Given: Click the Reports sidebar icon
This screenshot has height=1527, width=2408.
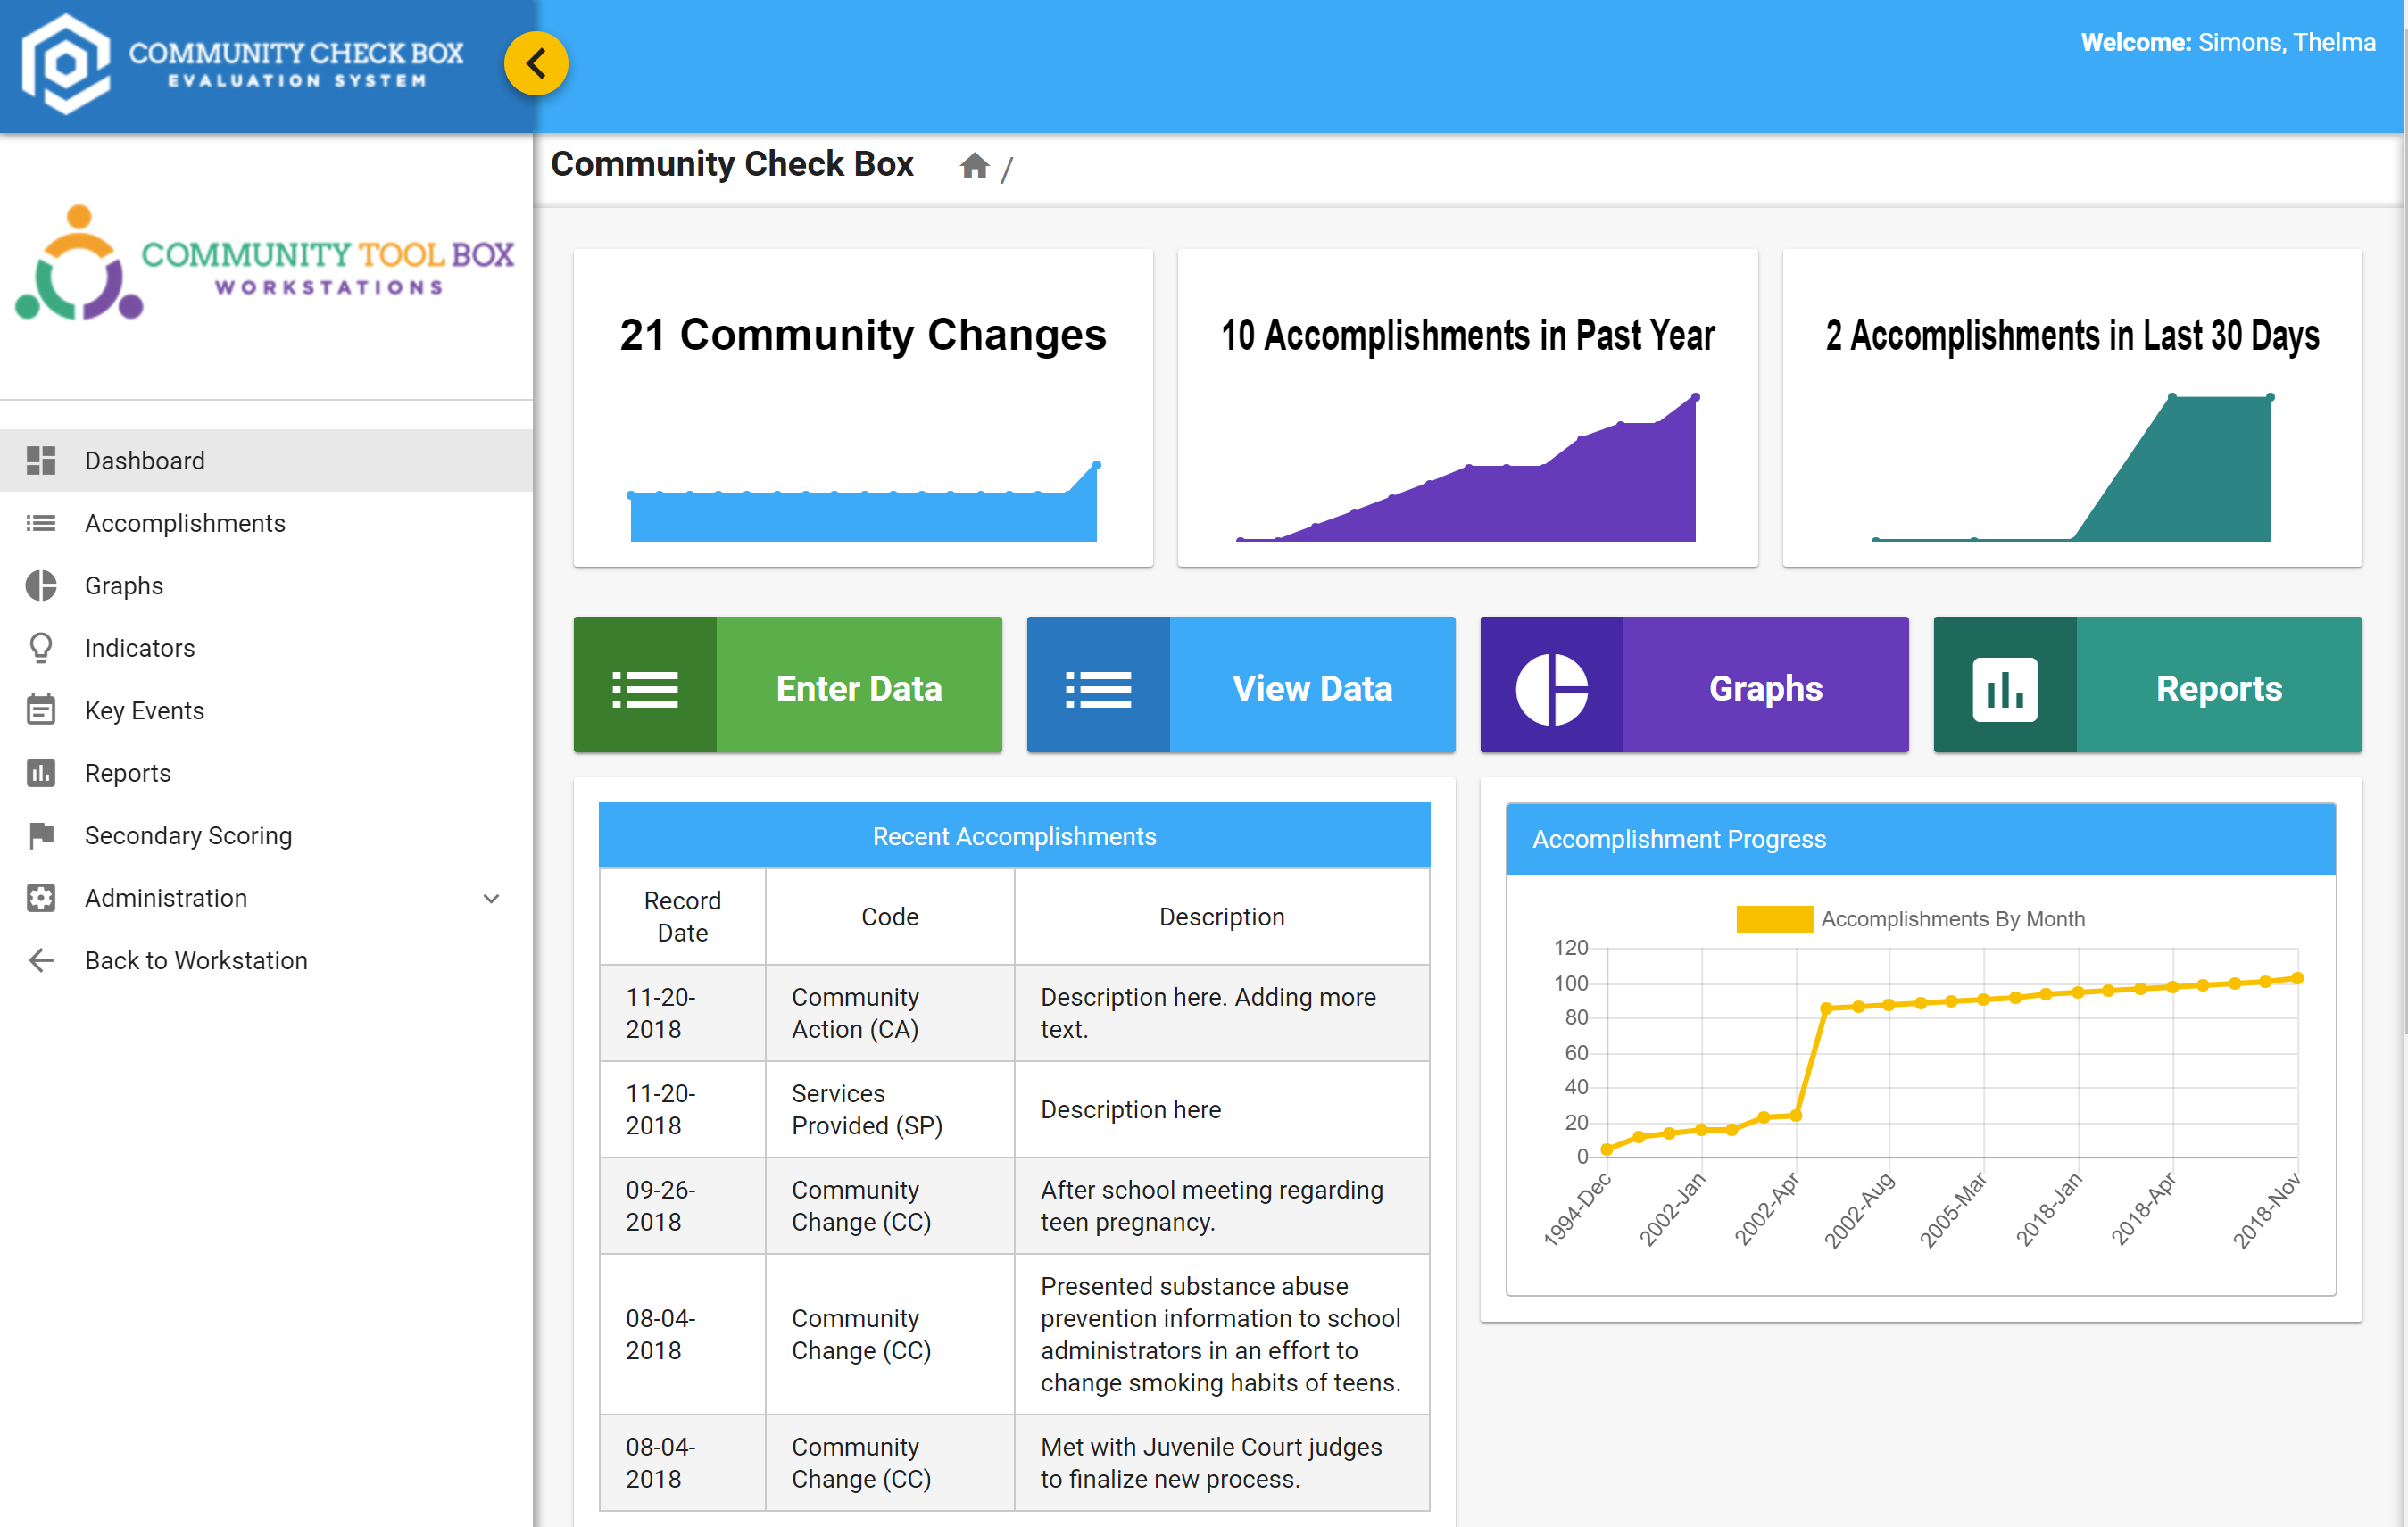Looking at the screenshot, I should 42,772.
